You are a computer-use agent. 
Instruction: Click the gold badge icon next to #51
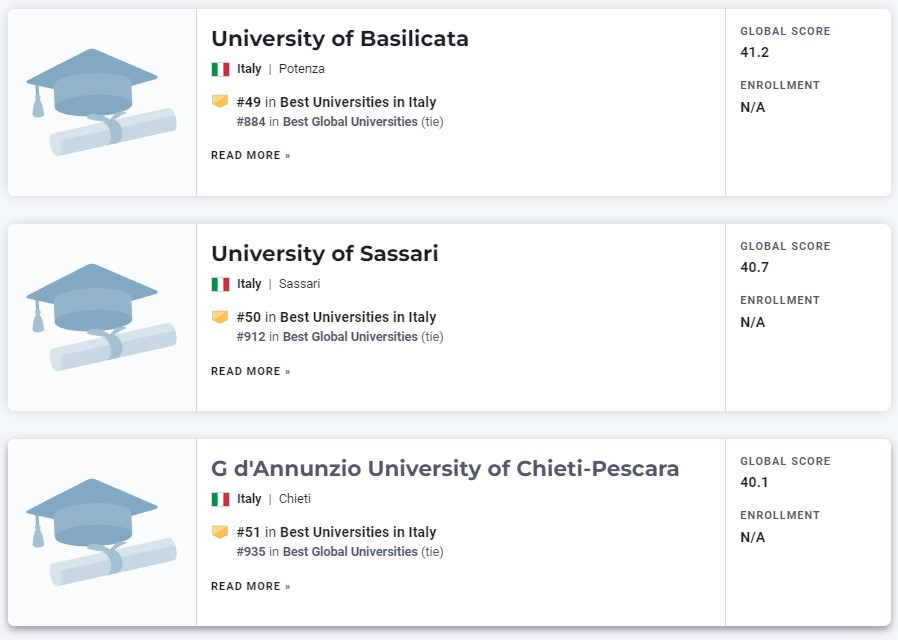[220, 532]
